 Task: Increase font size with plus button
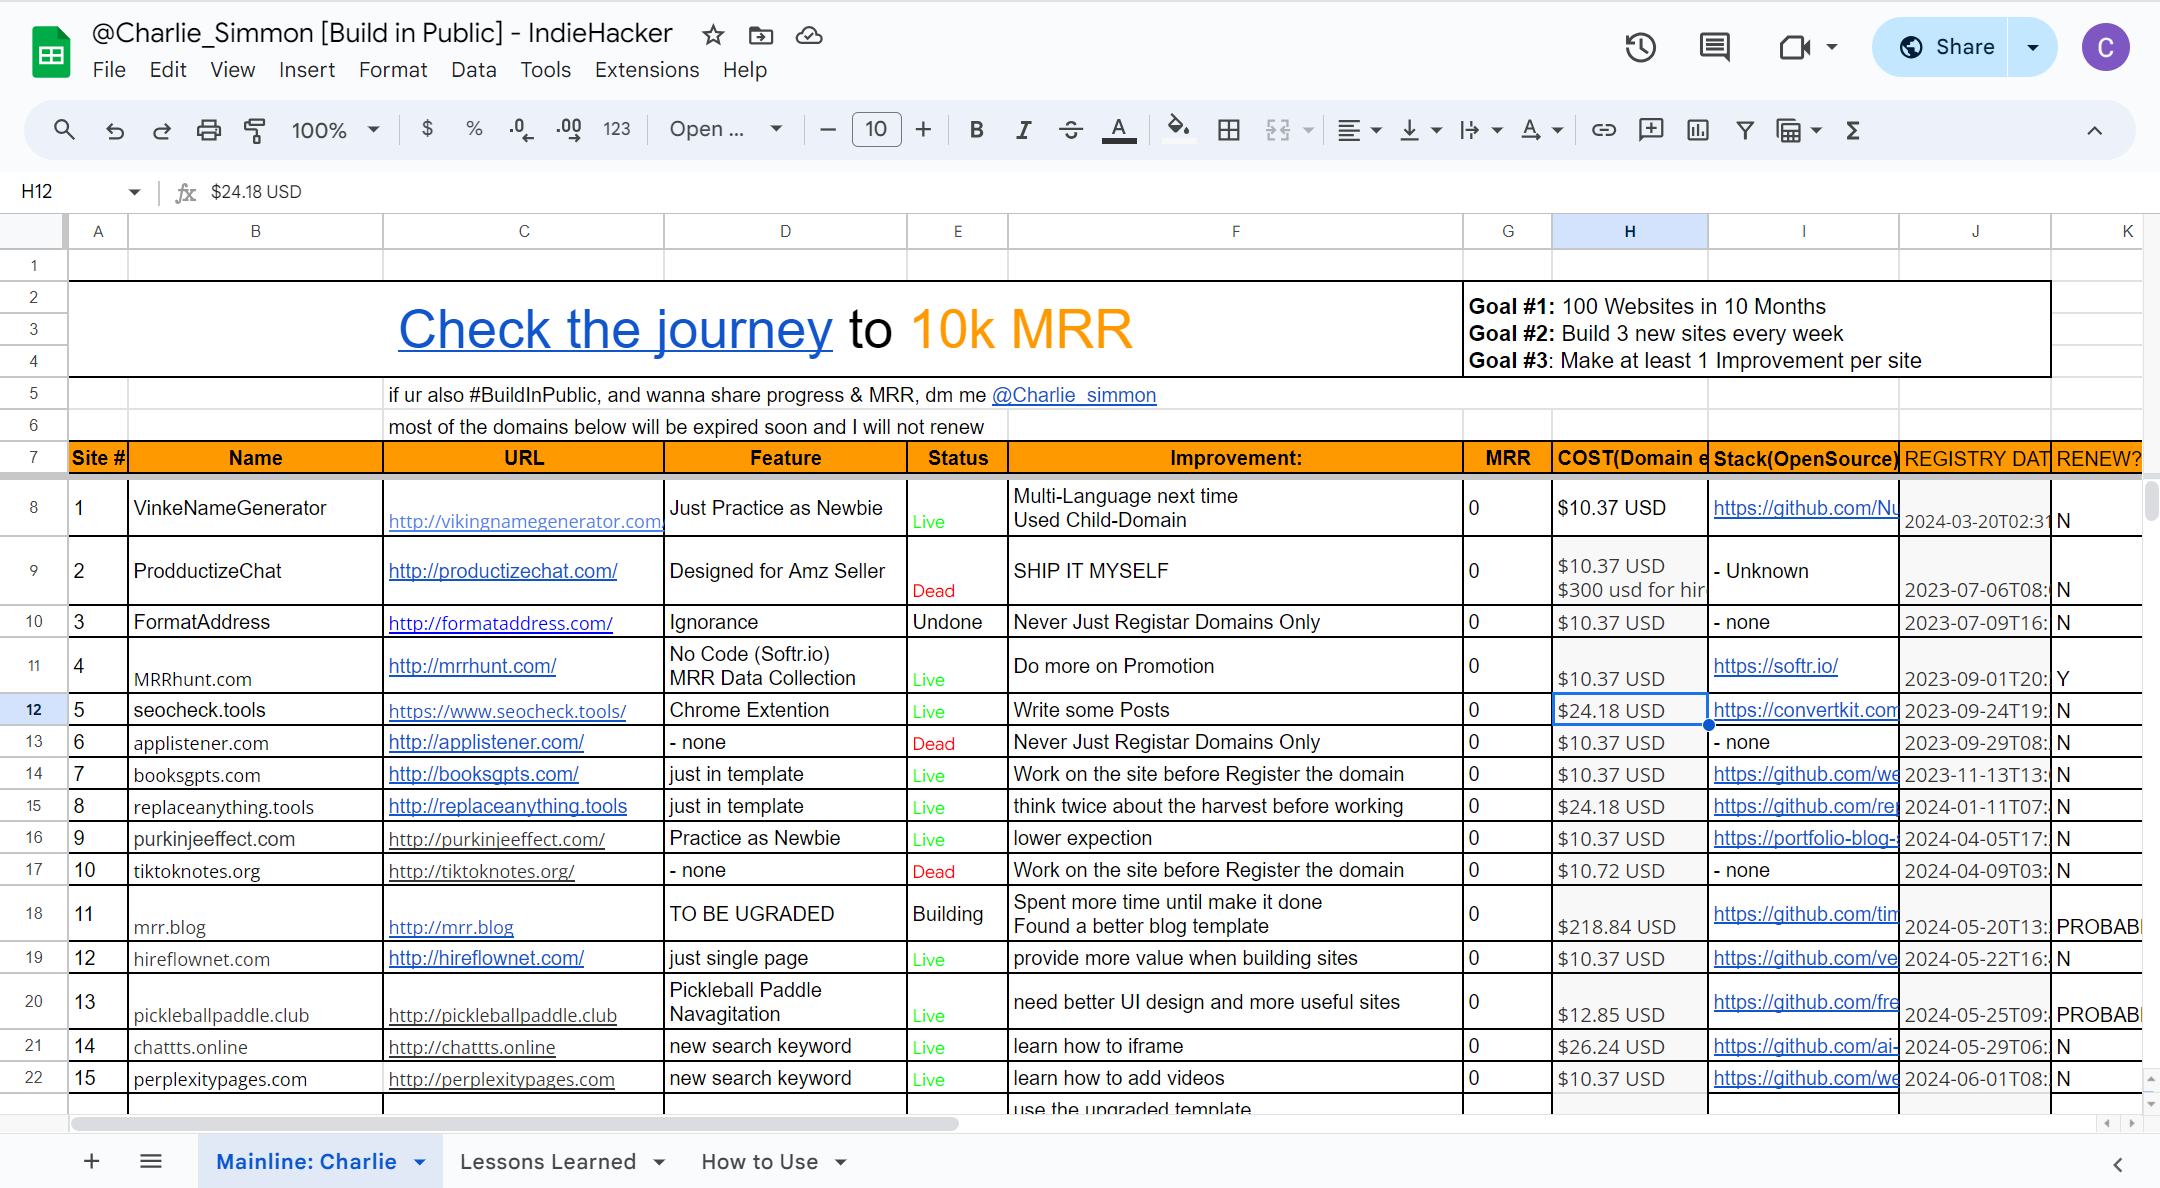click(x=923, y=129)
